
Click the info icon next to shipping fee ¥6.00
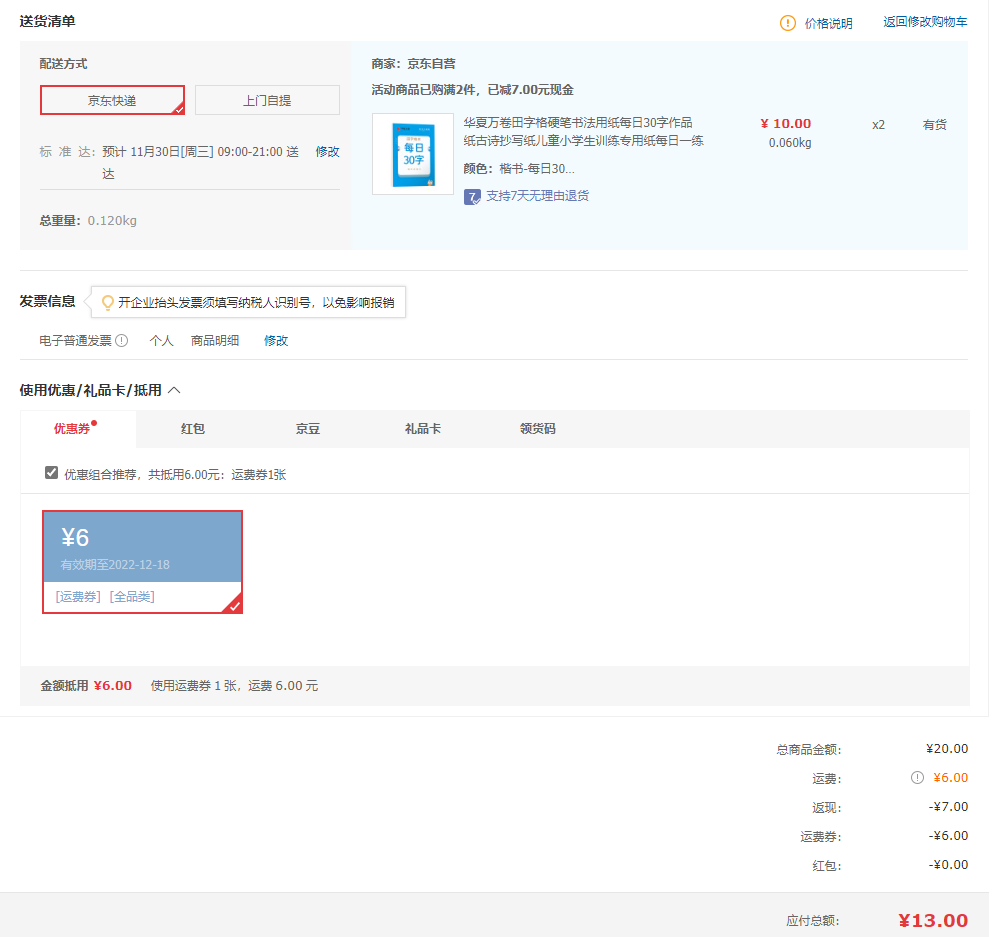(917, 777)
